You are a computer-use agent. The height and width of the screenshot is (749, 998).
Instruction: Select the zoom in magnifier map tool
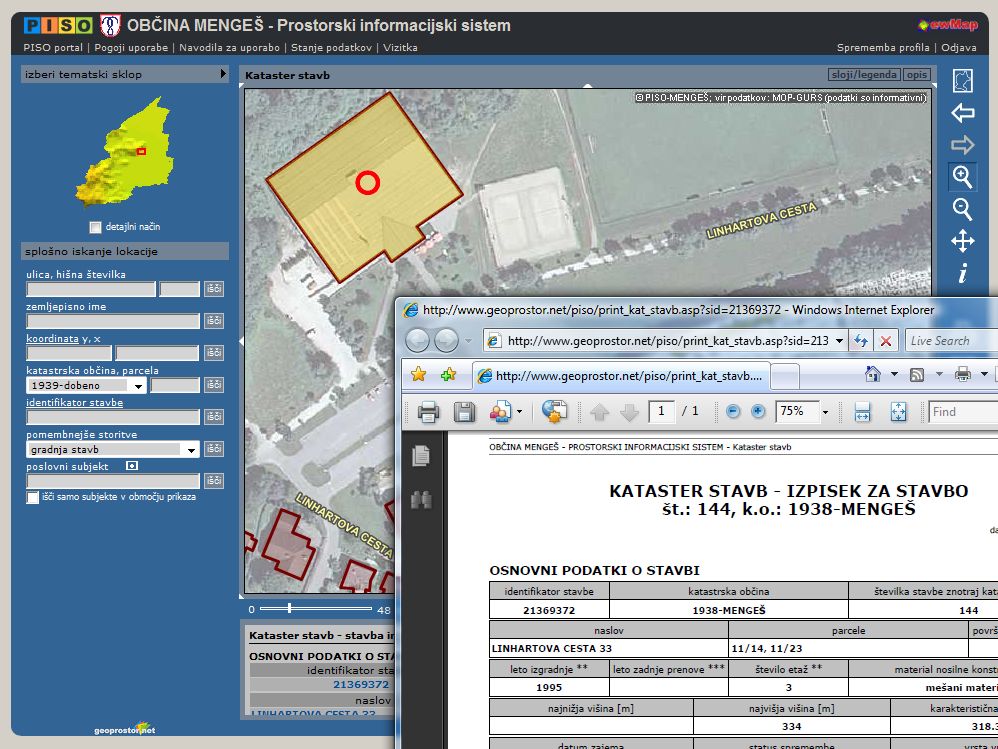click(x=962, y=177)
